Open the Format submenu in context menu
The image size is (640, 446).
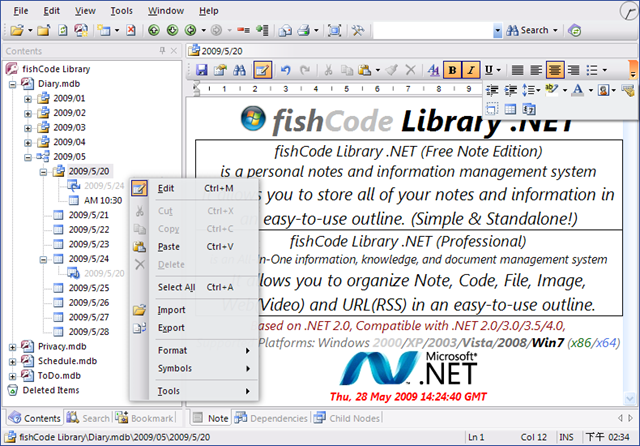click(x=194, y=351)
